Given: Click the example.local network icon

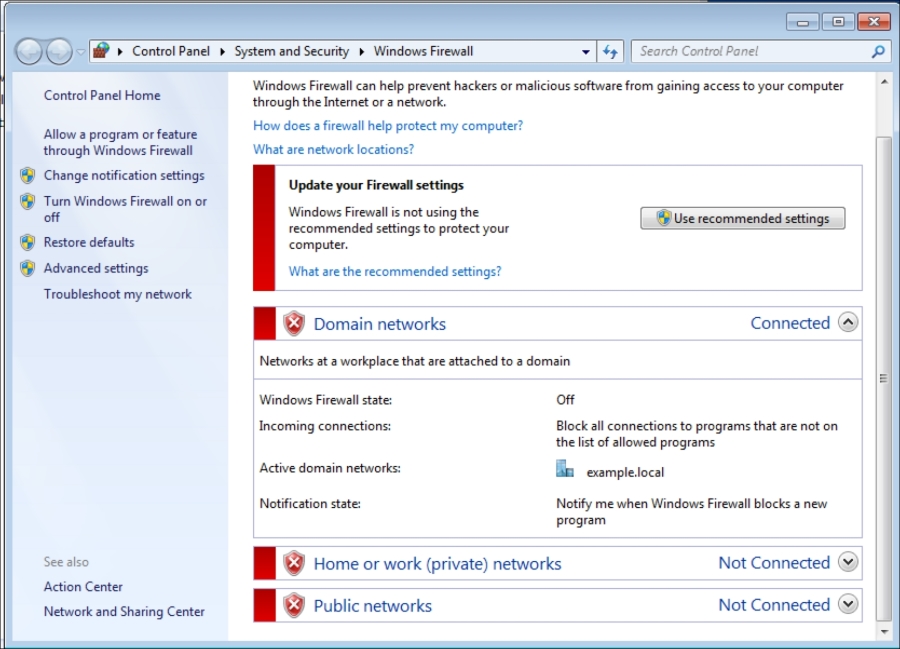Looking at the screenshot, I should [x=565, y=470].
